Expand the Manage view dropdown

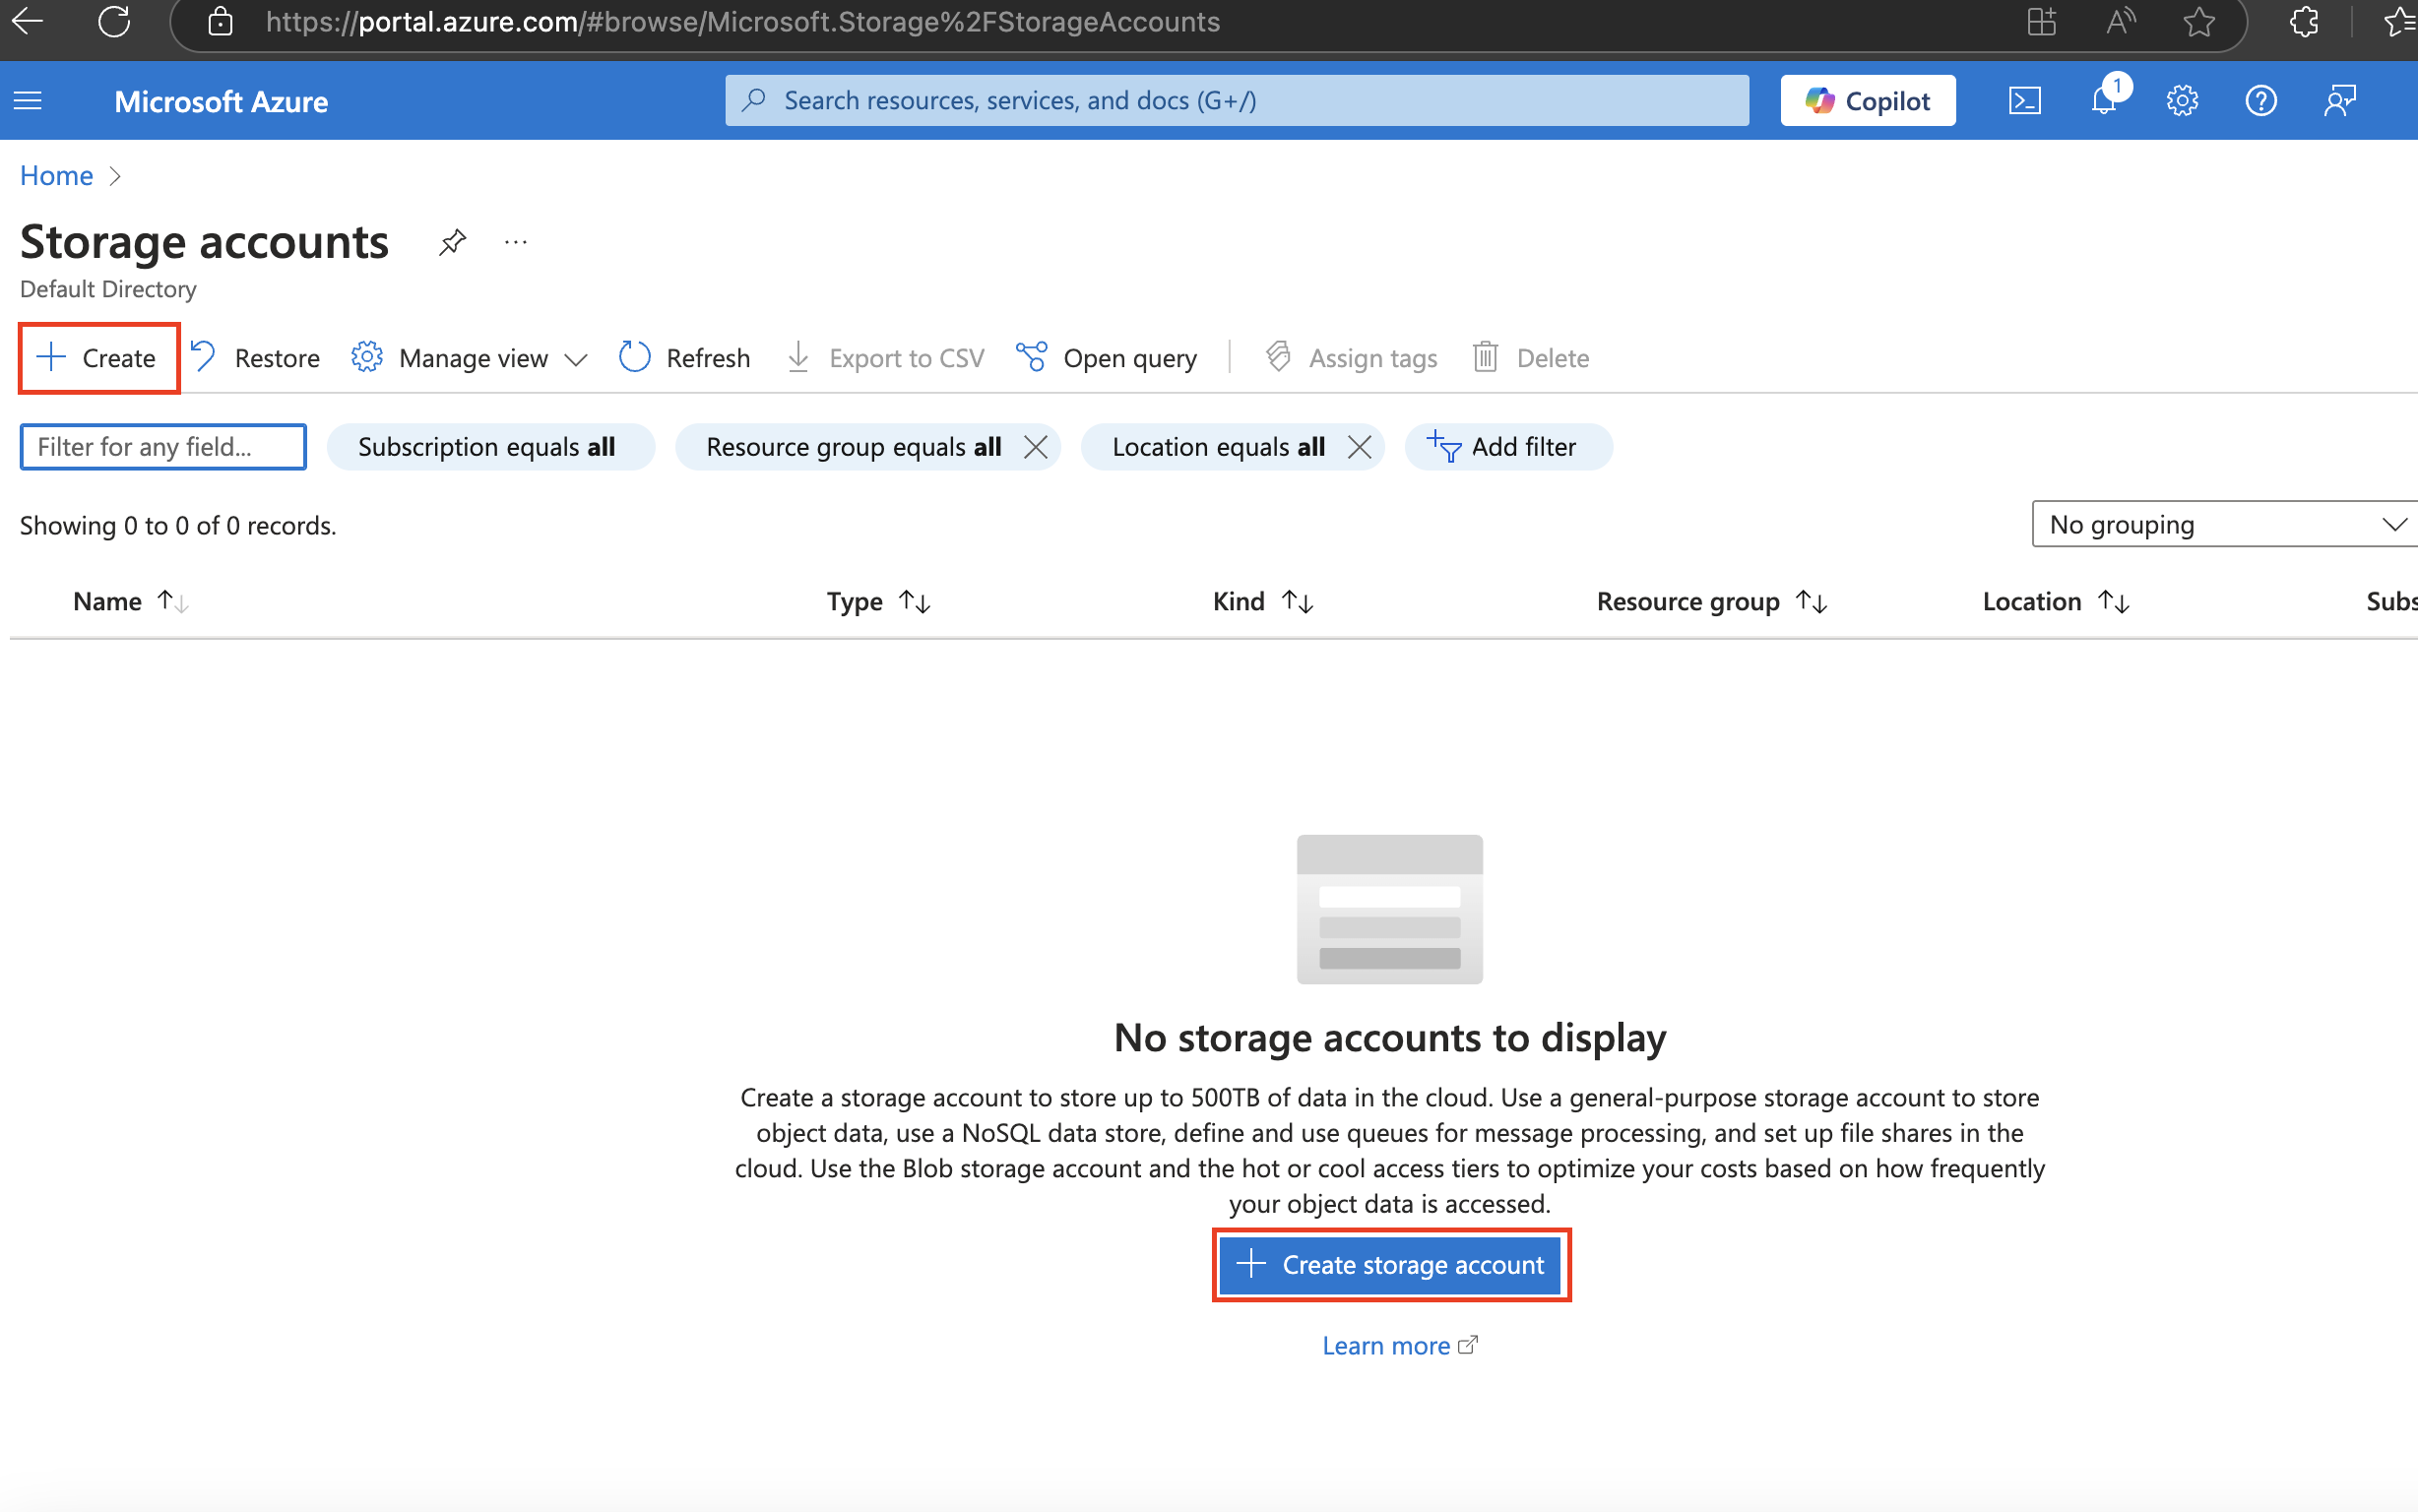point(469,358)
